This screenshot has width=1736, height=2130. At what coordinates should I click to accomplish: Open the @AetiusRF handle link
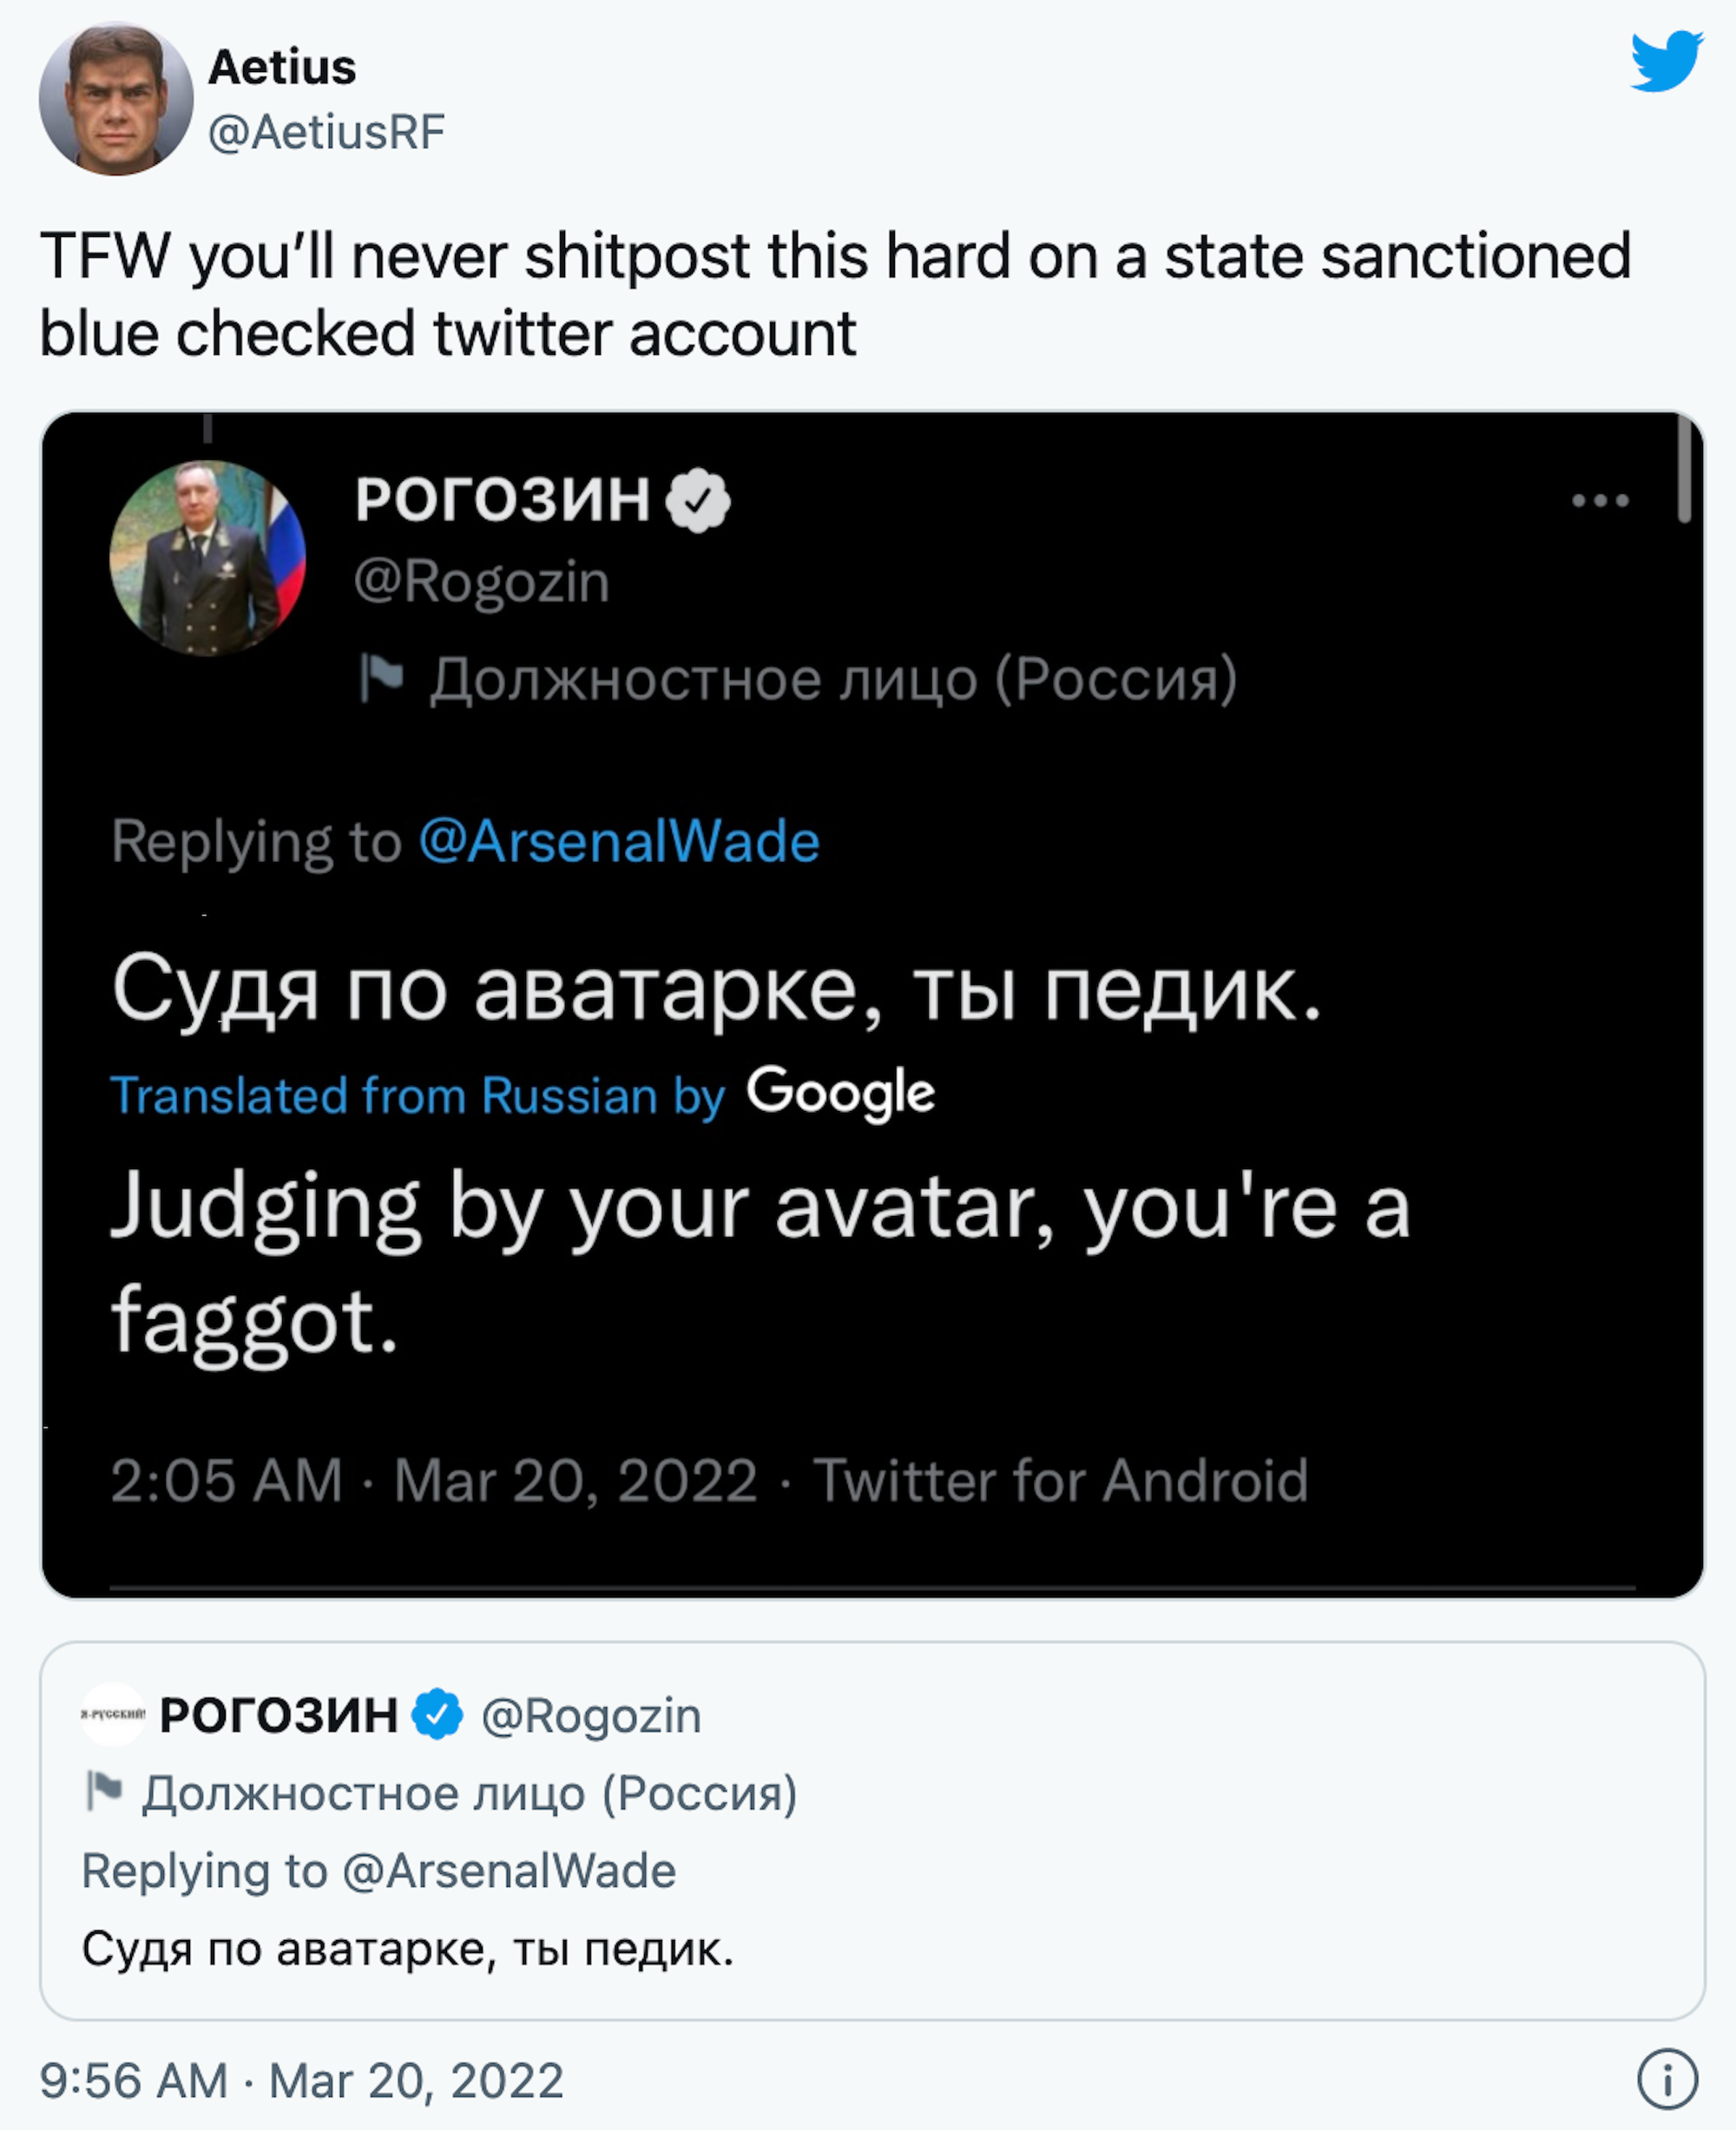326,132
